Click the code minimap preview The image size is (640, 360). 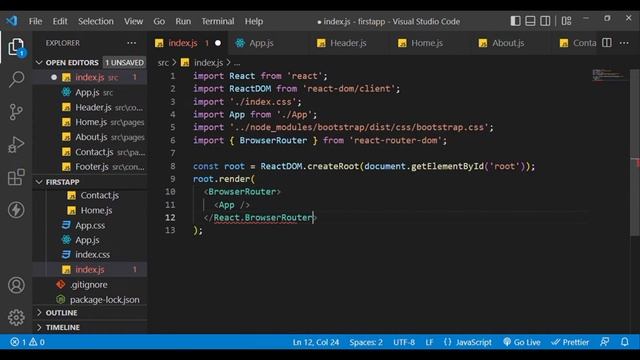coord(608,75)
